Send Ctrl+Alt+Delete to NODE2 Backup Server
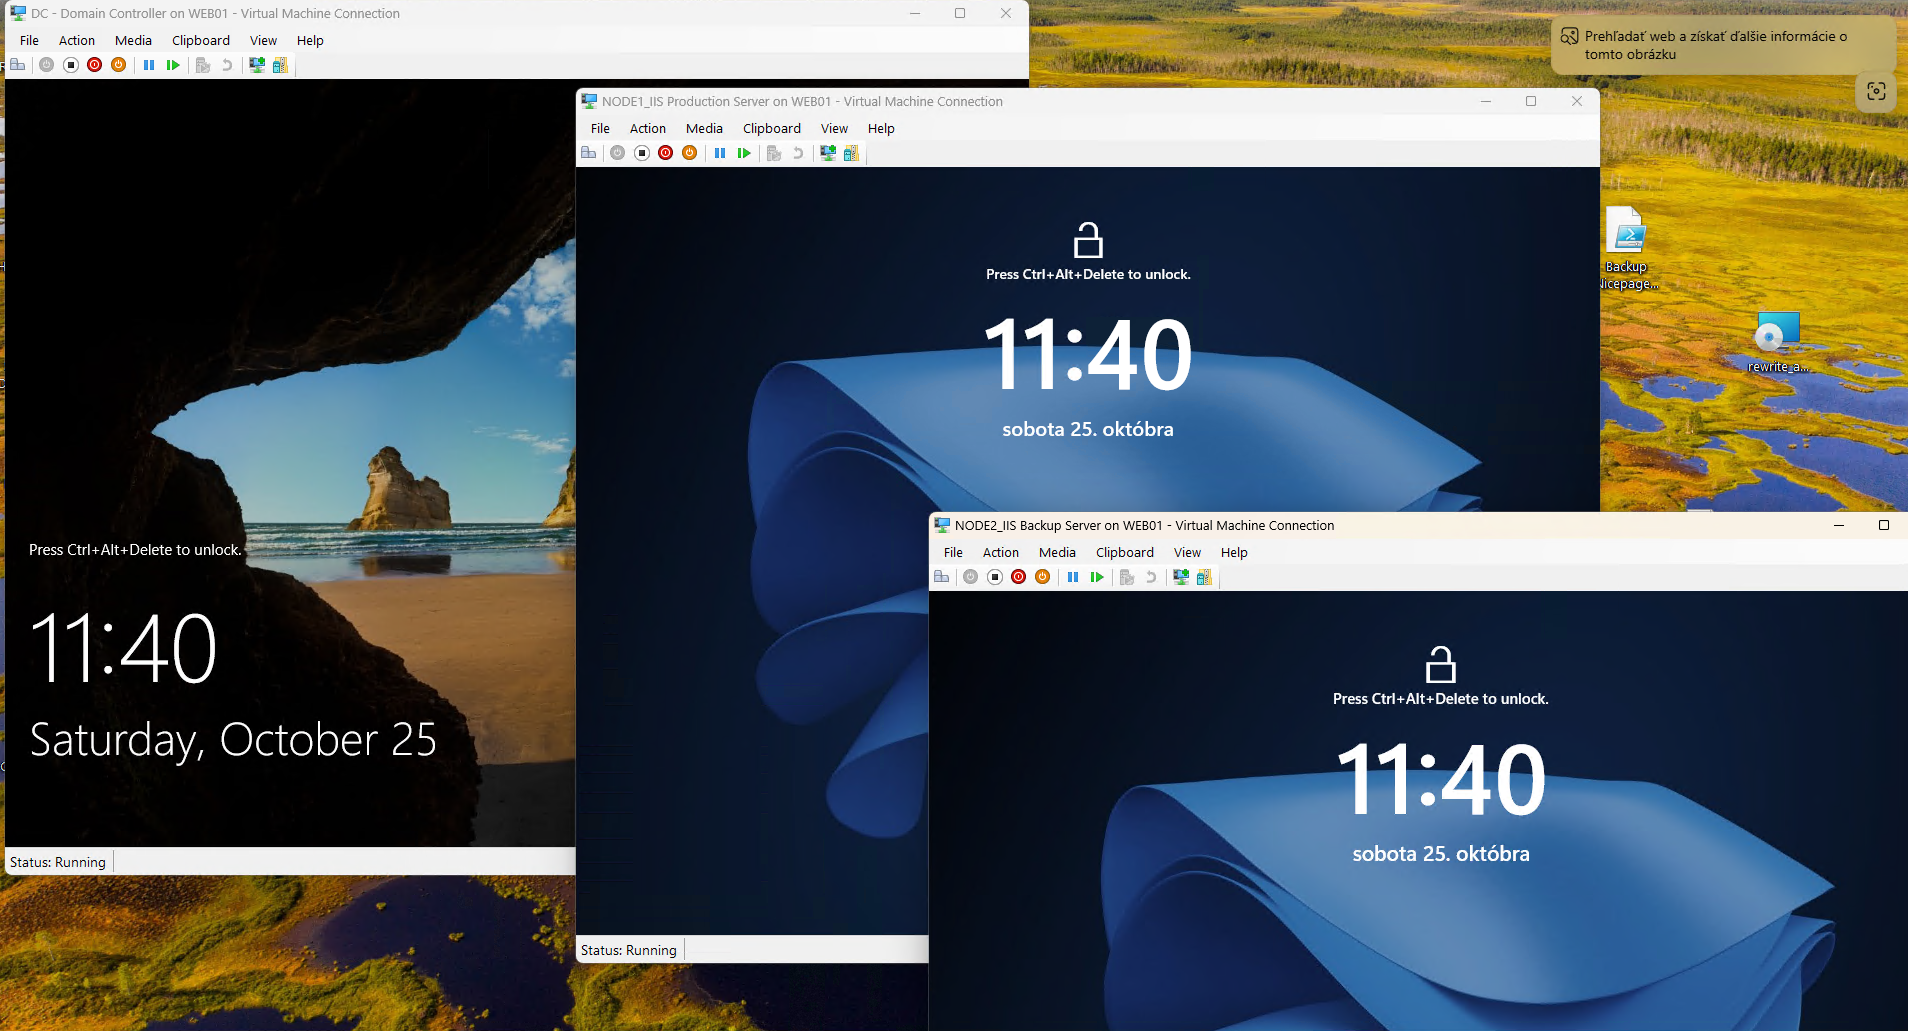 pyautogui.click(x=941, y=577)
